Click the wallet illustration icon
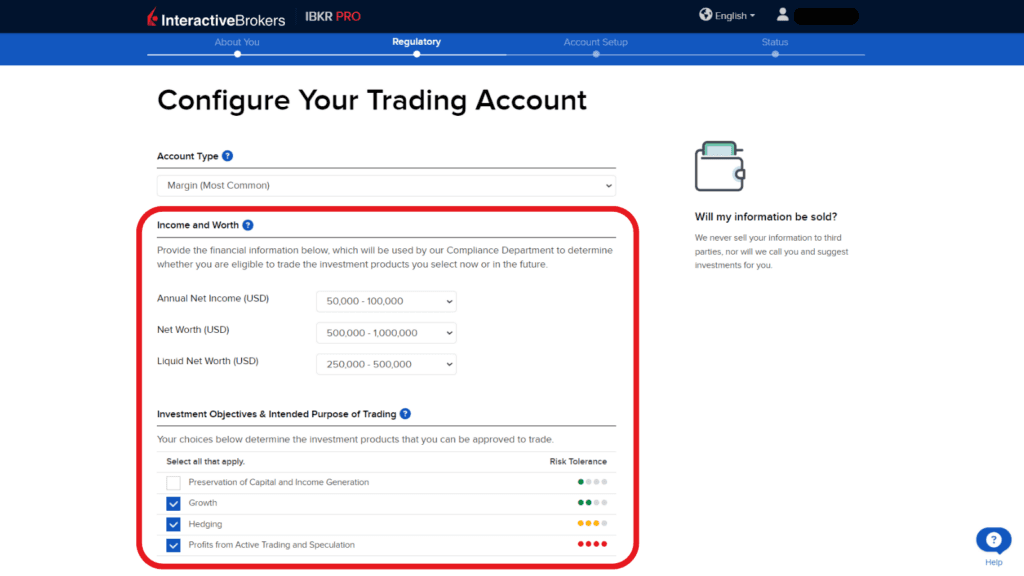The height and width of the screenshot is (576, 1024). click(x=718, y=164)
